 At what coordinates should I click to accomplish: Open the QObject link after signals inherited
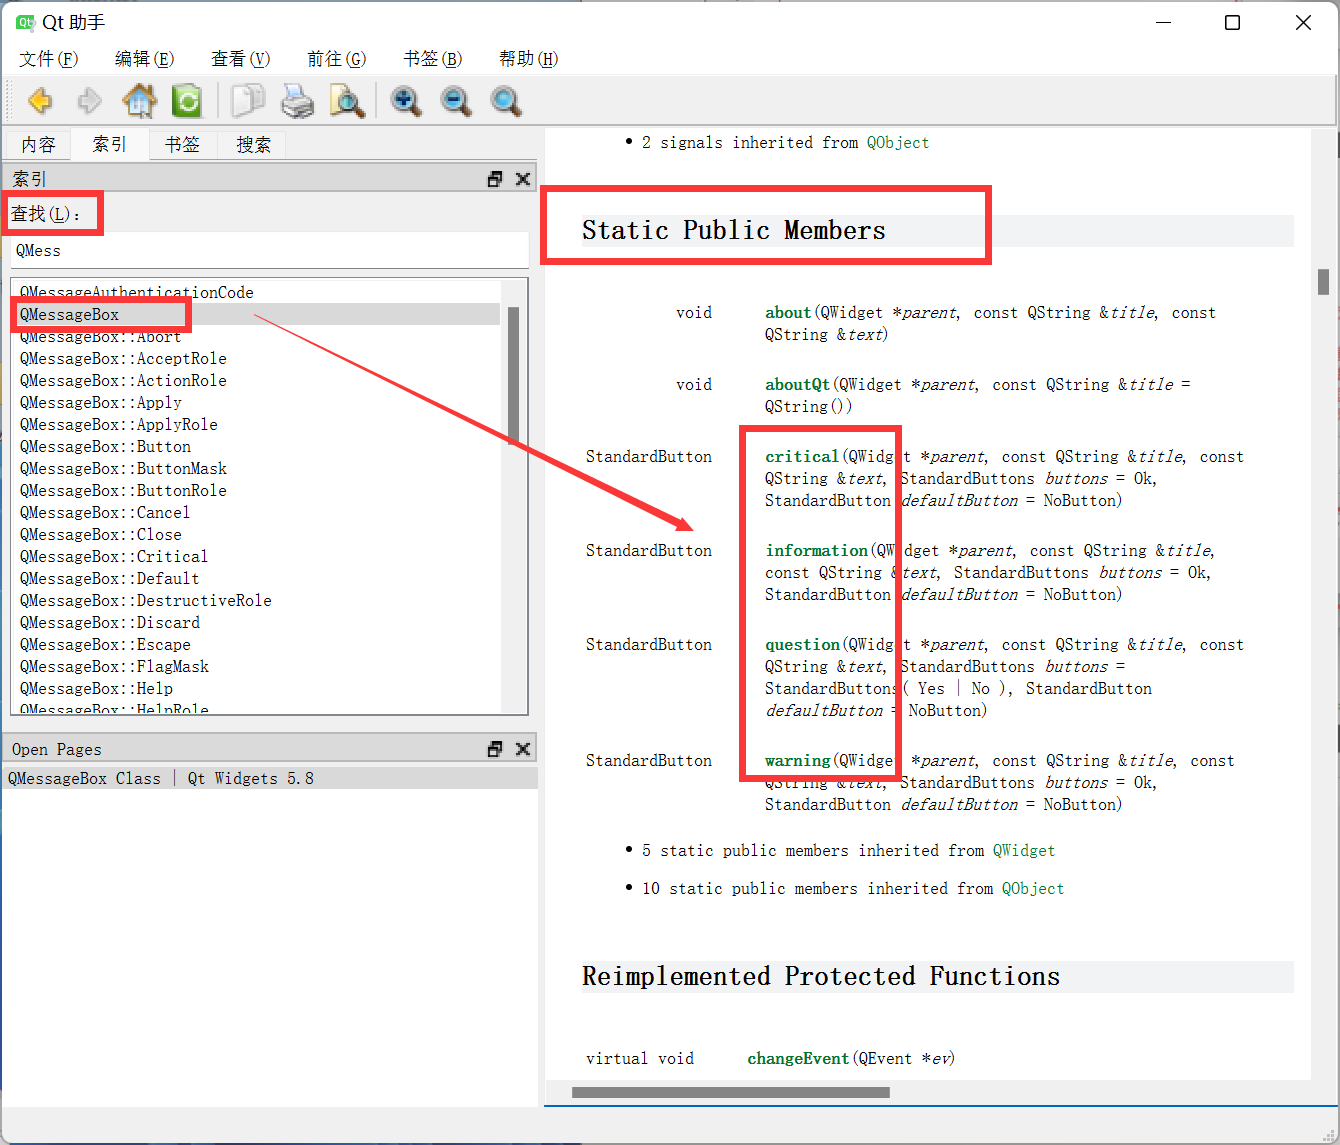click(898, 142)
